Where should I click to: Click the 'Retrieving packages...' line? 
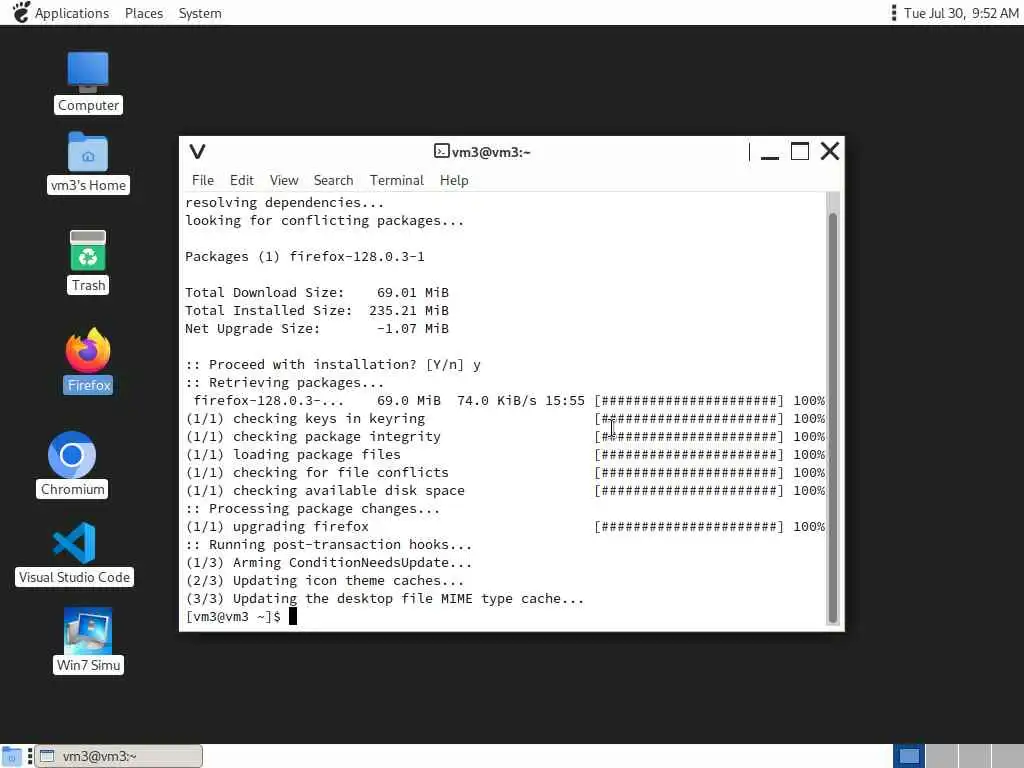(285, 383)
